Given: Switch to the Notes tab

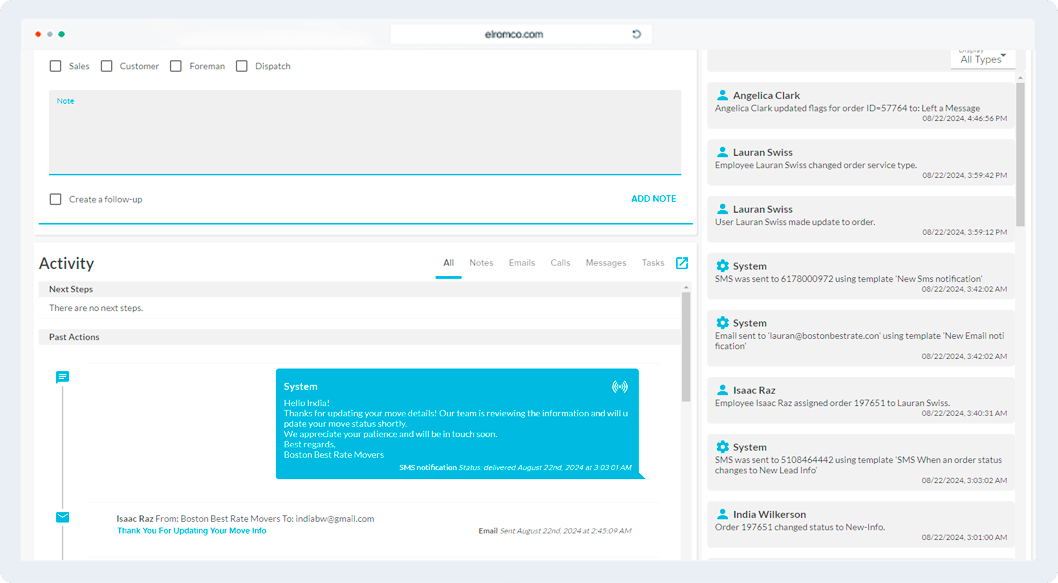Looking at the screenshot, I should (481, 263).
